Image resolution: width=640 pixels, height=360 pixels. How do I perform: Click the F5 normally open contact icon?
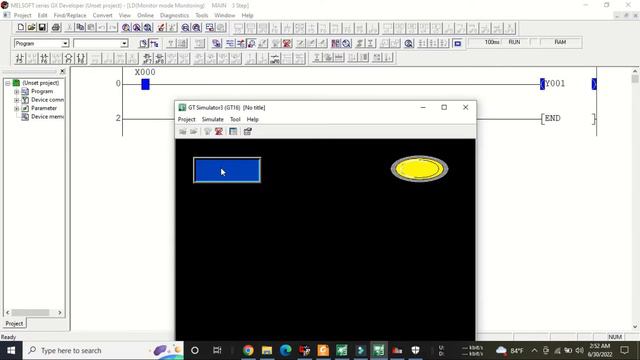pyautogui.click(x=19, y=58)
